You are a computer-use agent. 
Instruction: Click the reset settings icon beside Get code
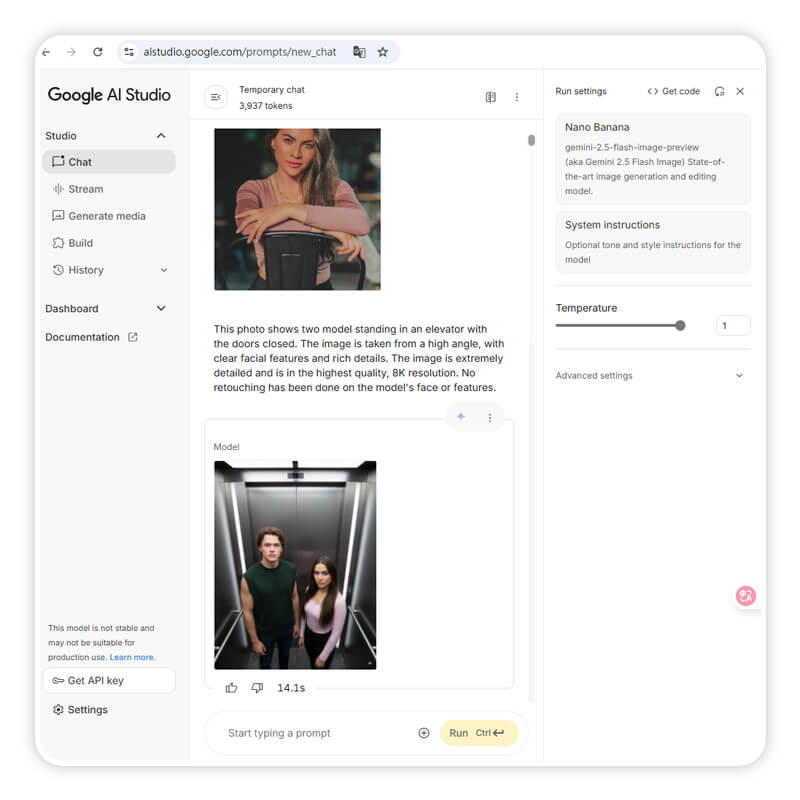[719, 91]
